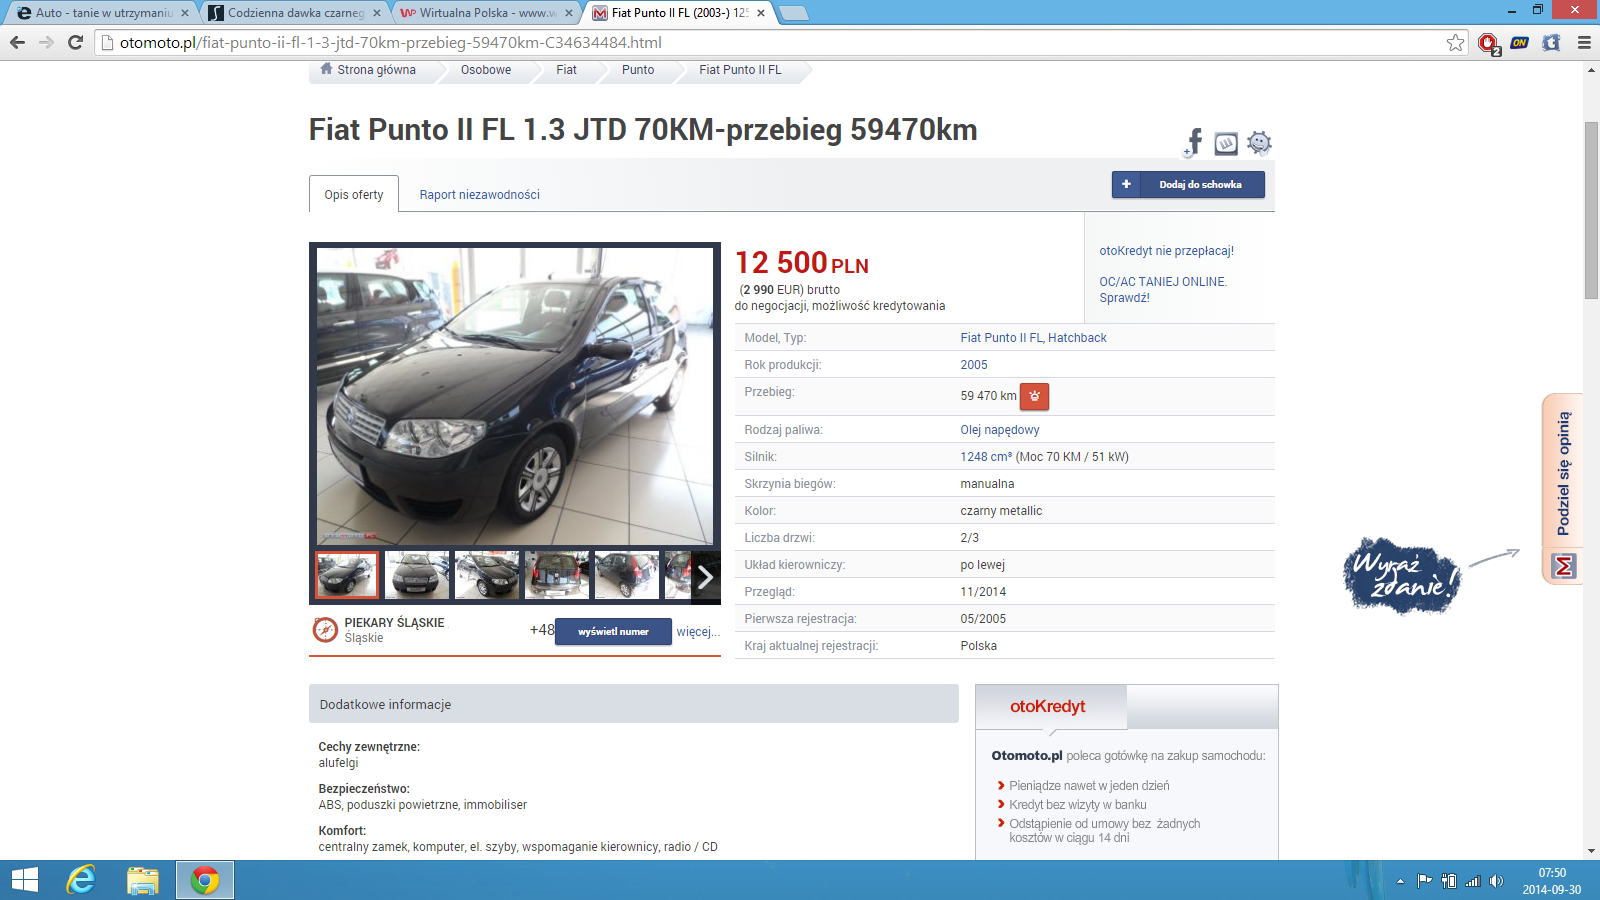This screenshot has height=900, width=1600.
Task: Click the scrollbar up arrow
Action: (x=1591, y=70)
